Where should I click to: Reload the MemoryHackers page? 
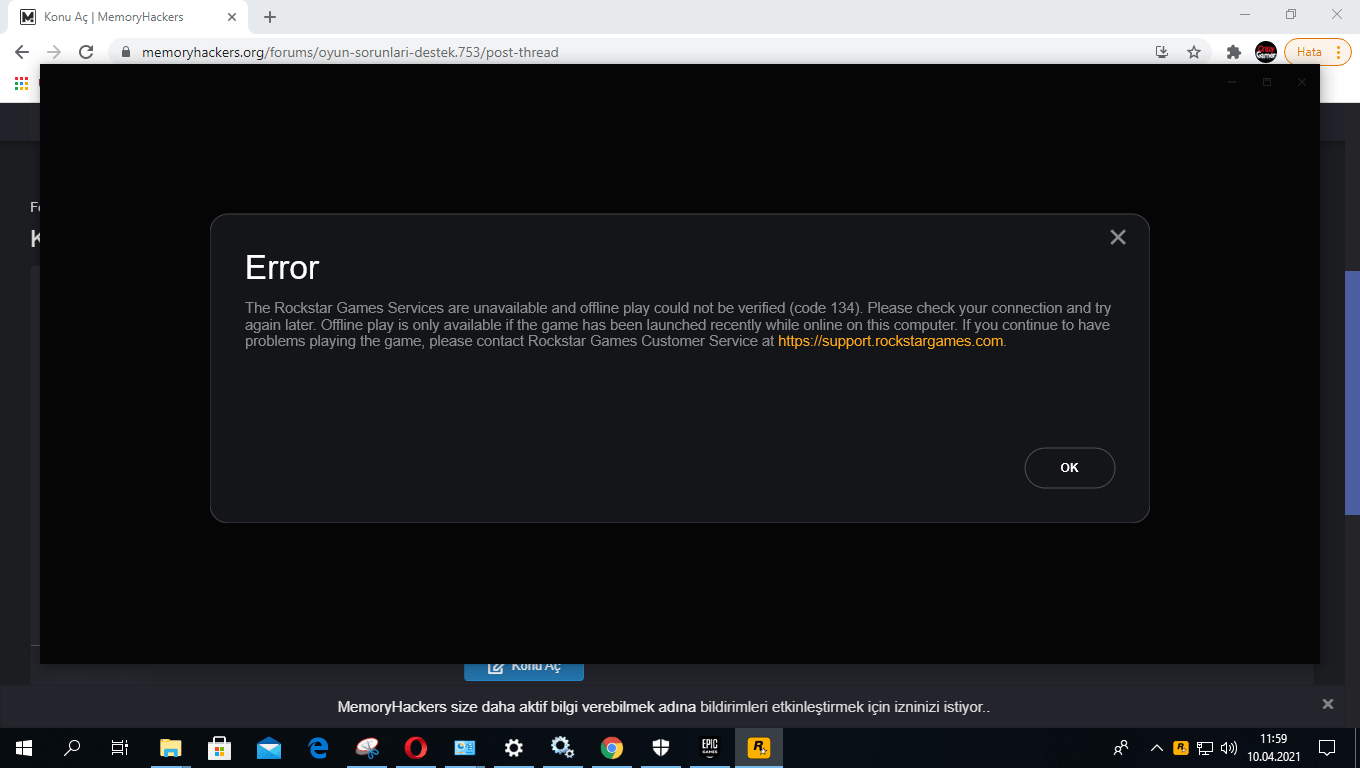click(x=86, y=52)
